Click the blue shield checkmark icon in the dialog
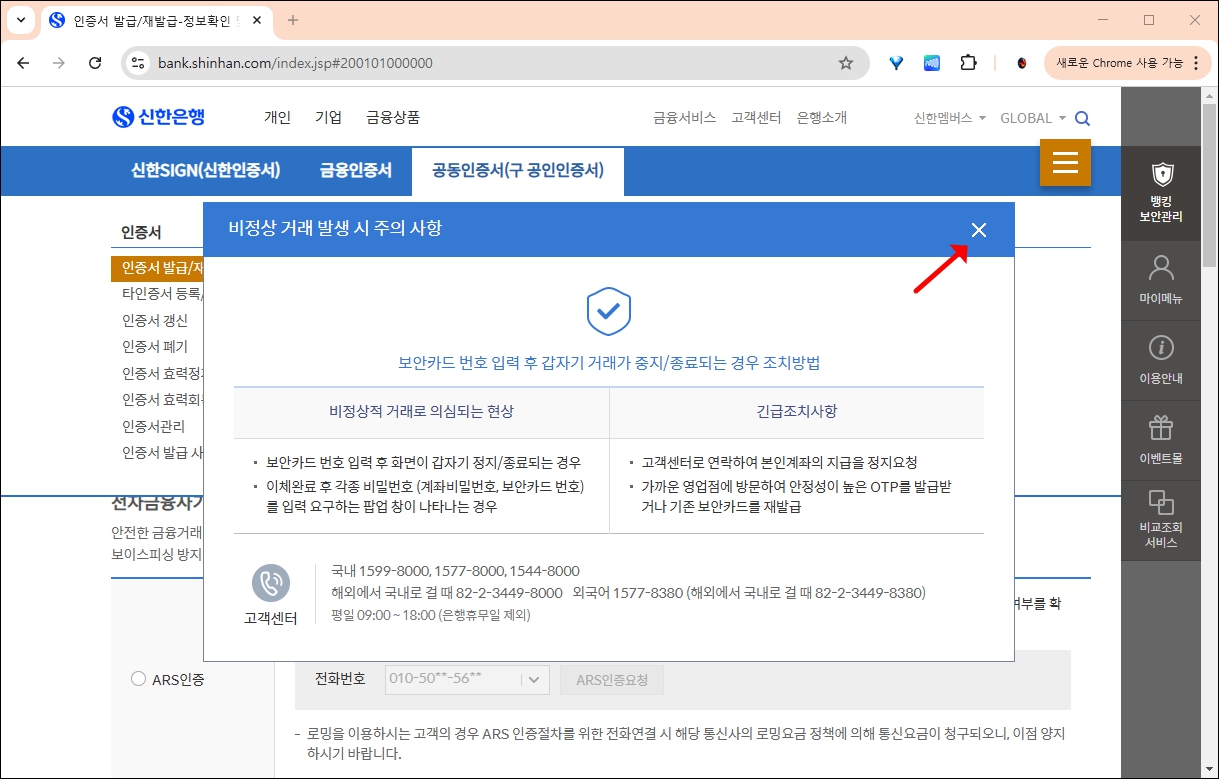This screenshot has width=1219, height=779. point(608,313)
